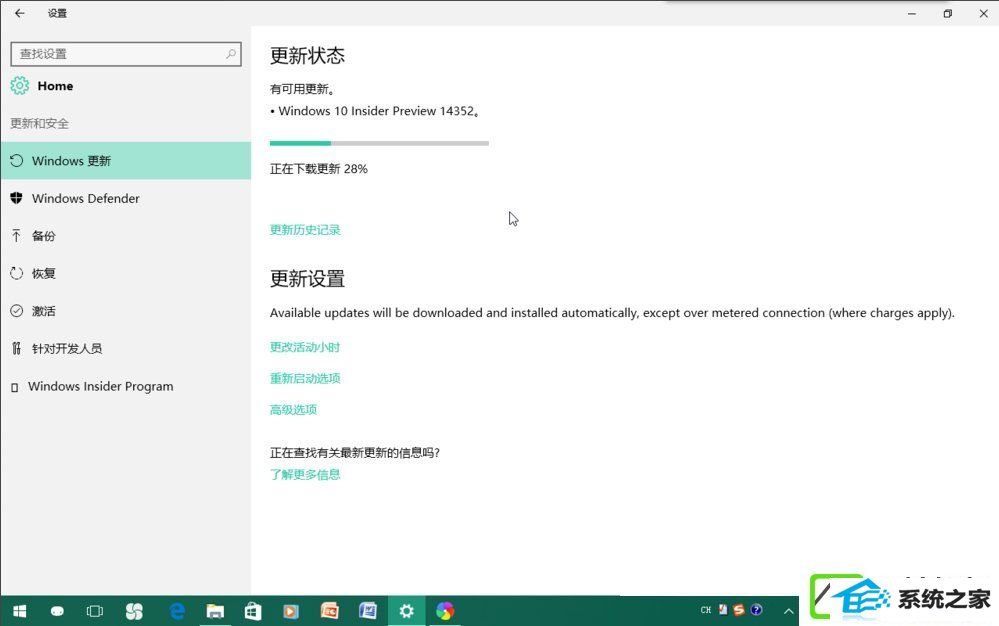Viewport: 999px width, 626px height.
Task: Click the Windows Defender shield icon
Action: [x=17, y=198]
